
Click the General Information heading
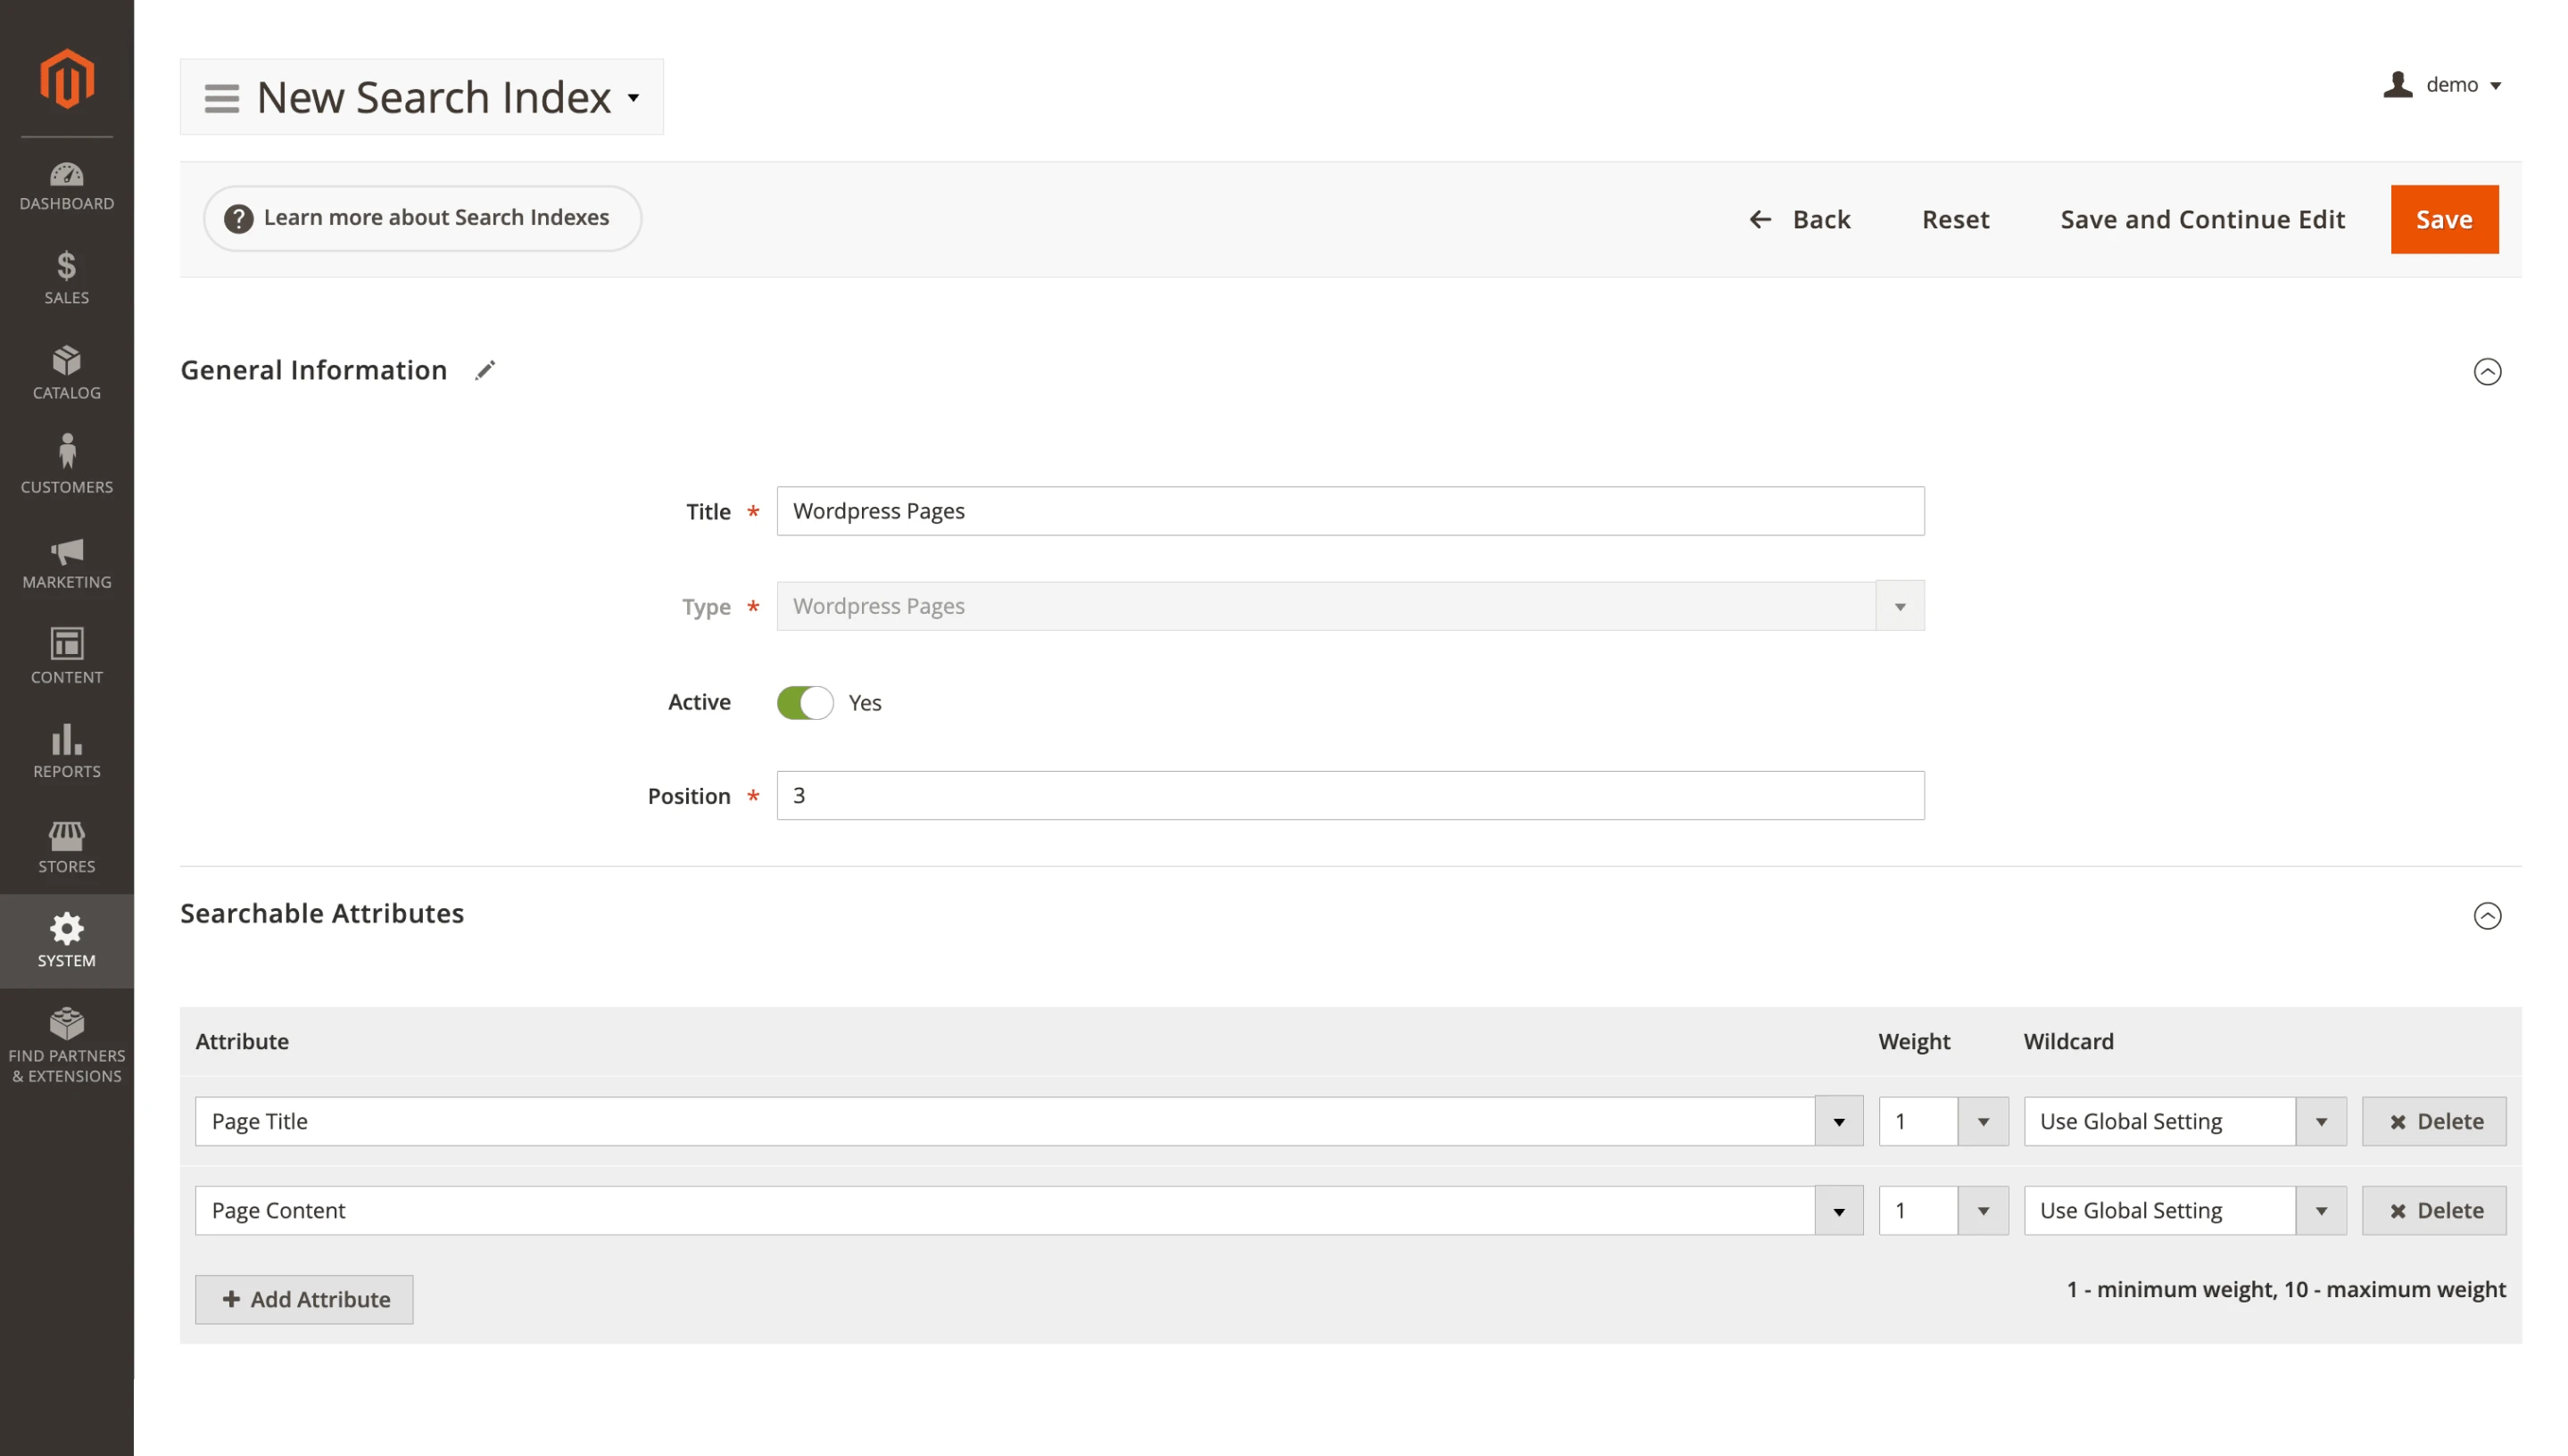(313, 371)
